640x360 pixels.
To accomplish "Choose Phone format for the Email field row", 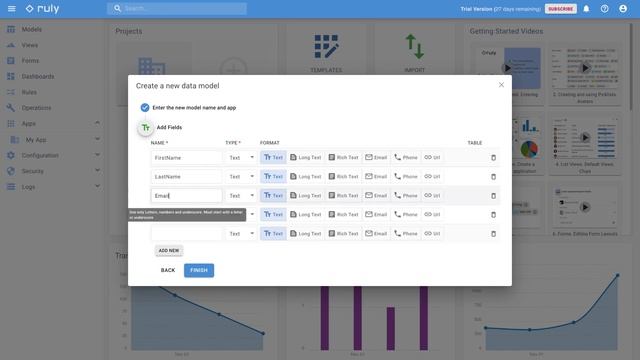I will pyautogui.click(x=406, y=196).
